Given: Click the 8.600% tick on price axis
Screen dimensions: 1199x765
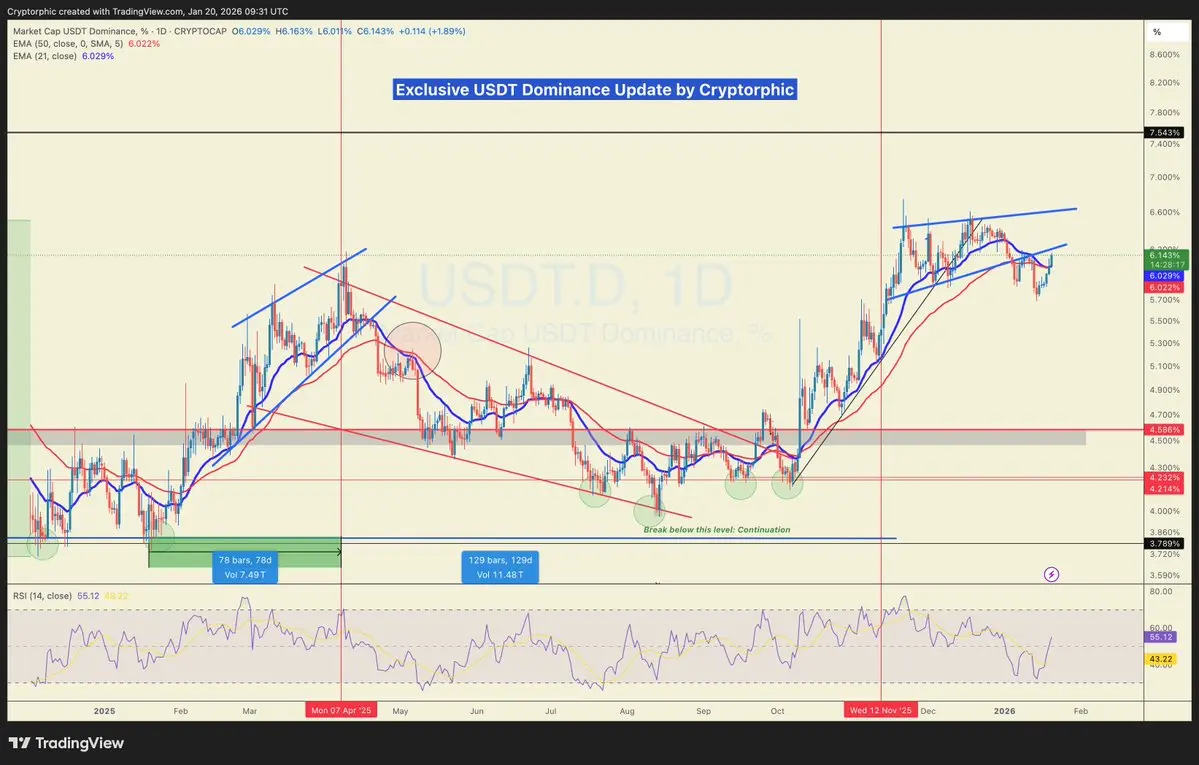Looking at the screenshot, I should coord(1165,55).
